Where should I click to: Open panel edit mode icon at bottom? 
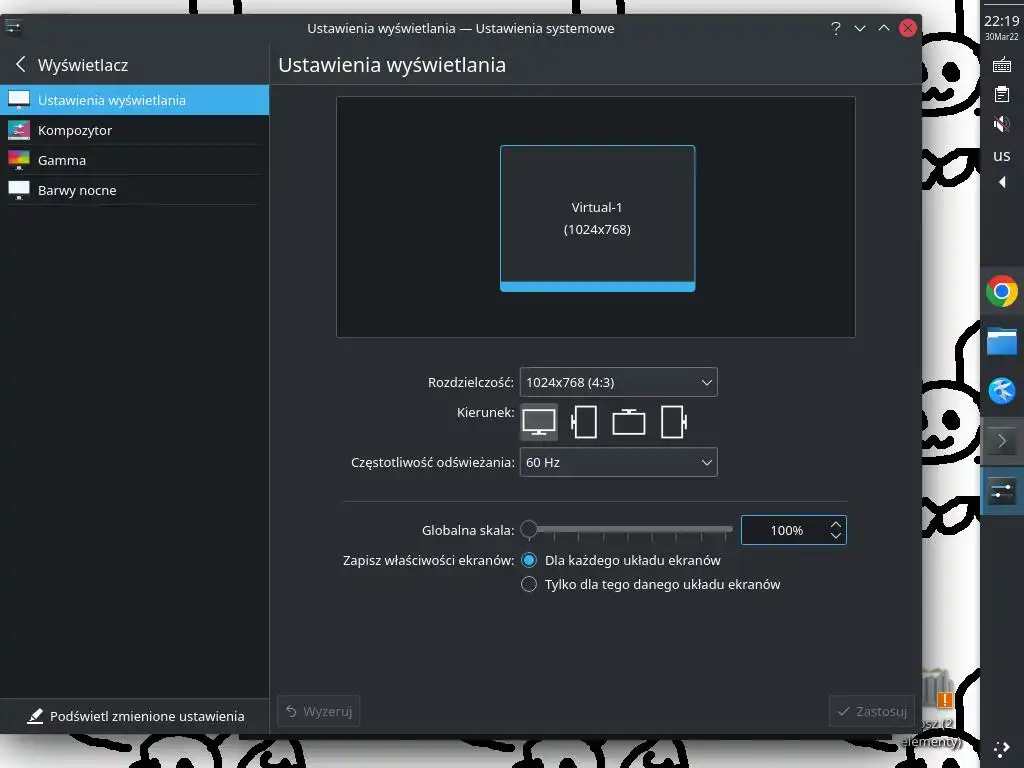pyautogui.click(x=1002, y=749)
